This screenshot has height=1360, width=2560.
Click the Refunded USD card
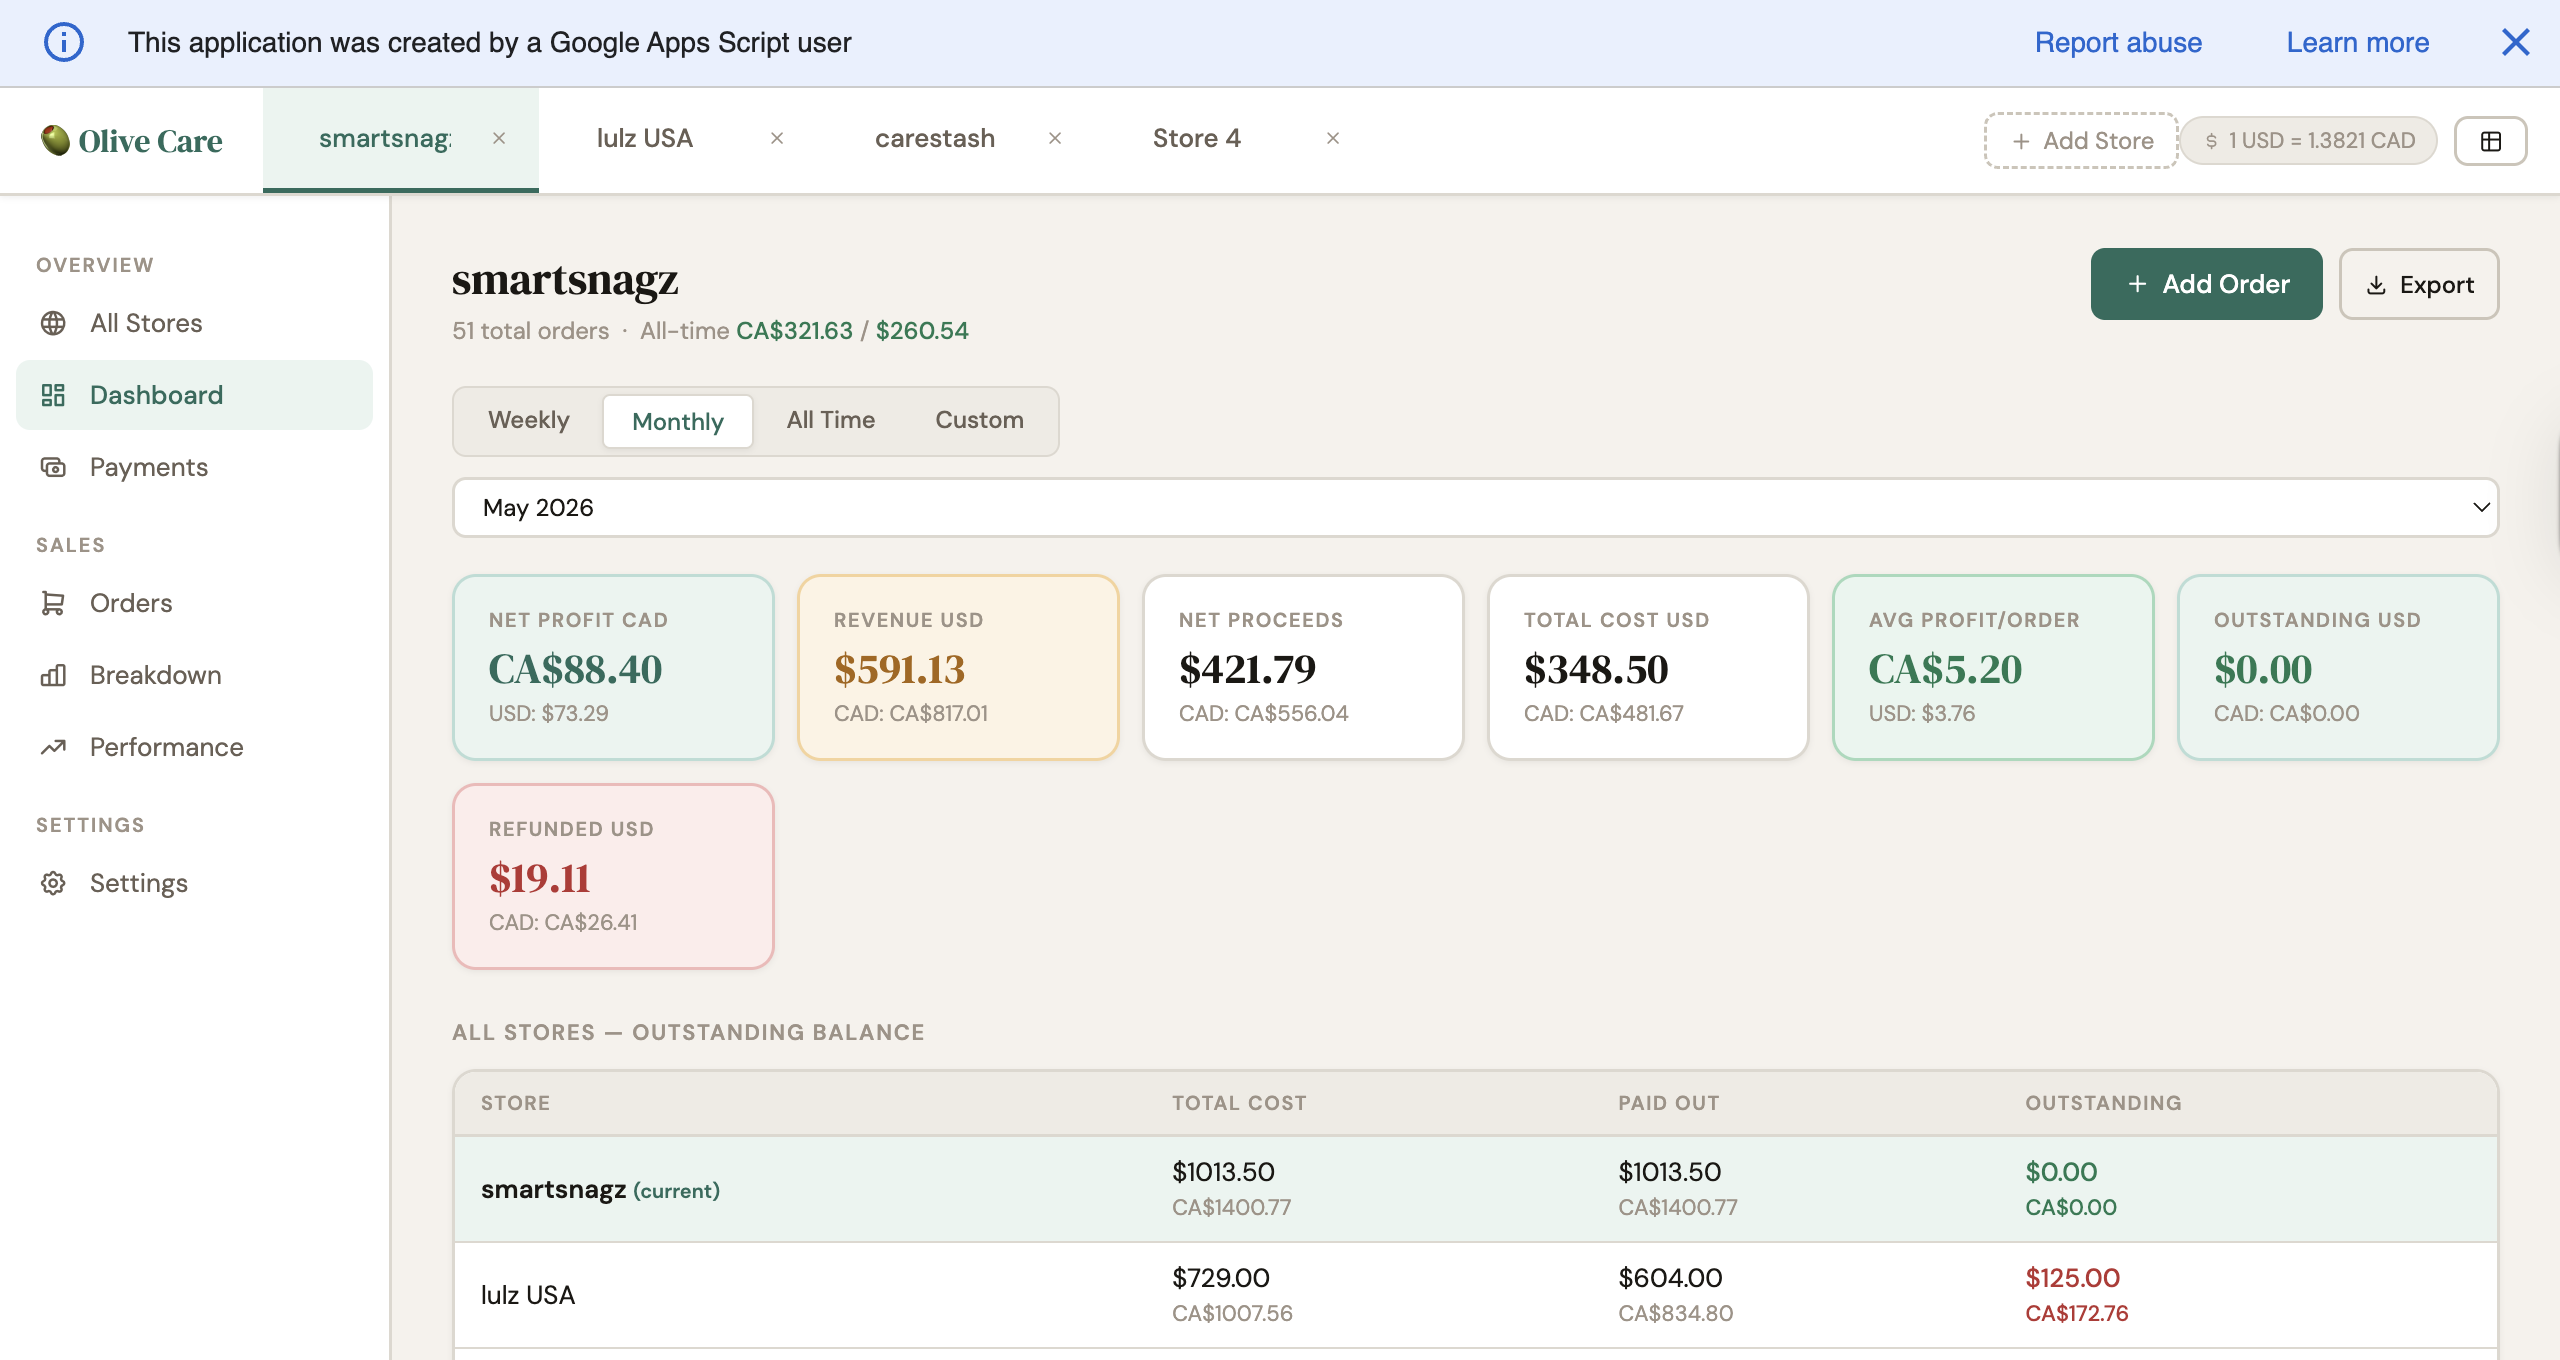613,876
